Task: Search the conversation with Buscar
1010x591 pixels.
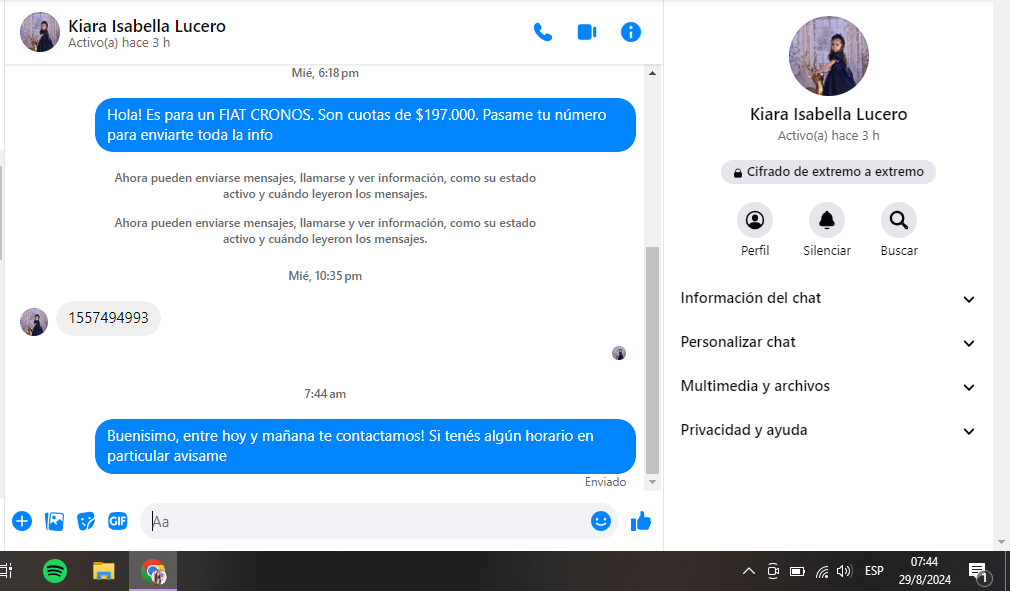Action: pos(899,220)
